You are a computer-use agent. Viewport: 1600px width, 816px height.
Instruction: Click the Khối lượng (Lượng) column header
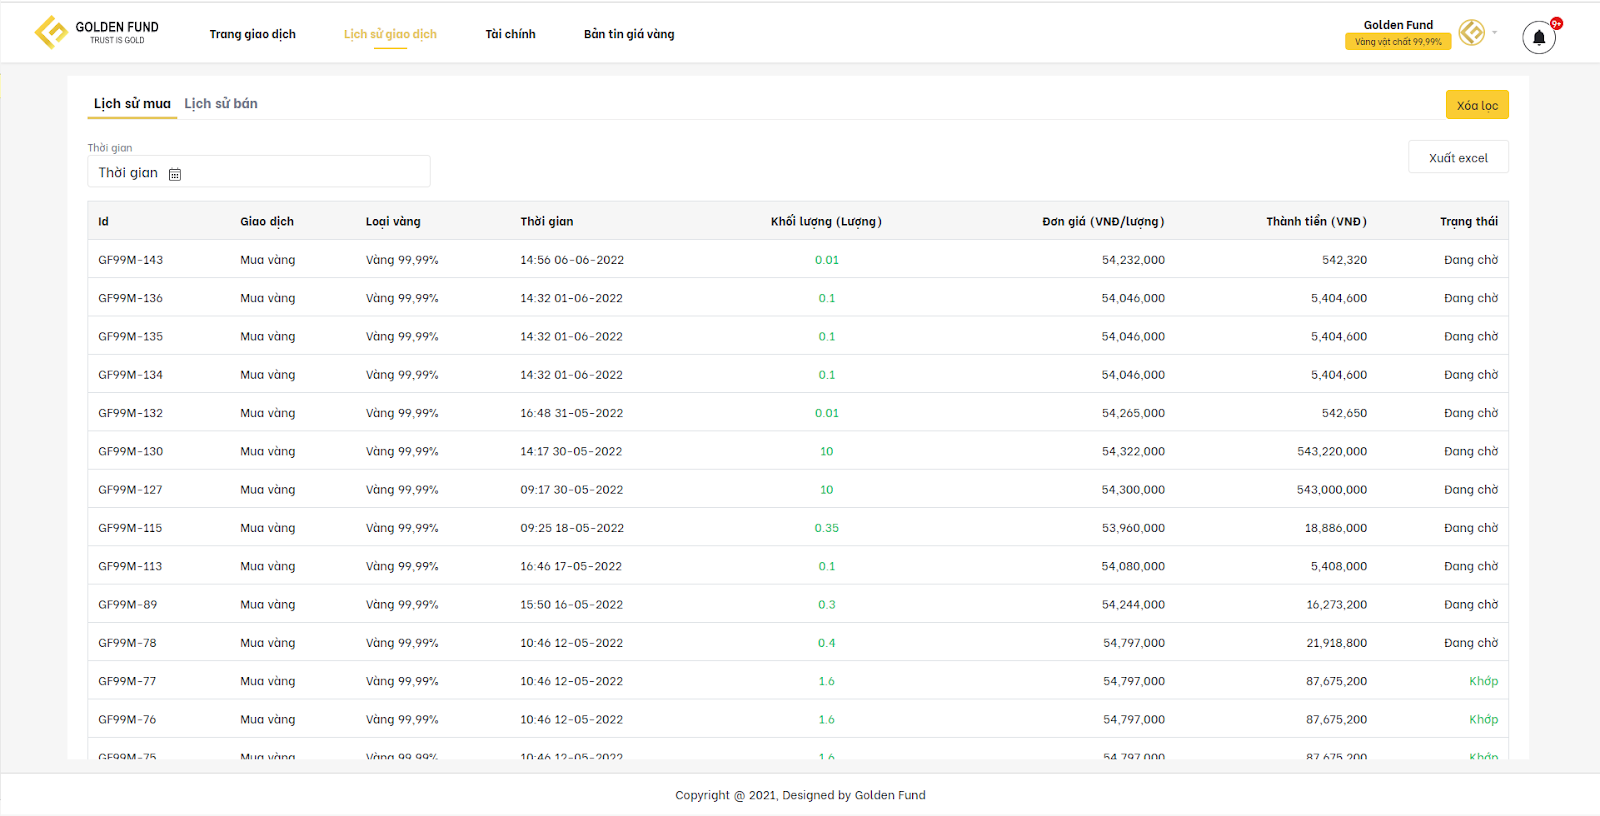click(826, 222)
